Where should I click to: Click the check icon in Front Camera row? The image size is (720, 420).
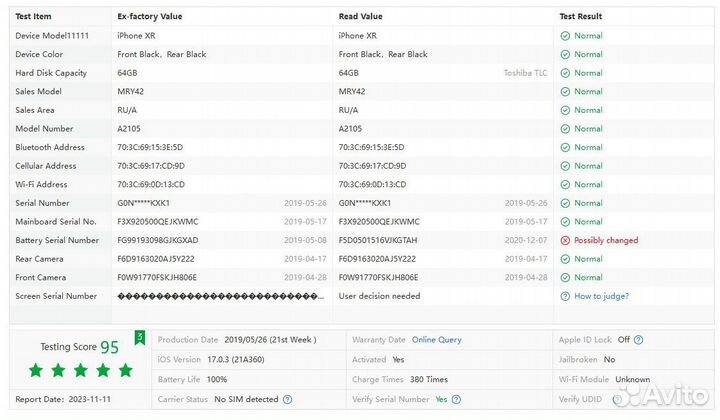tap(565, 278)
